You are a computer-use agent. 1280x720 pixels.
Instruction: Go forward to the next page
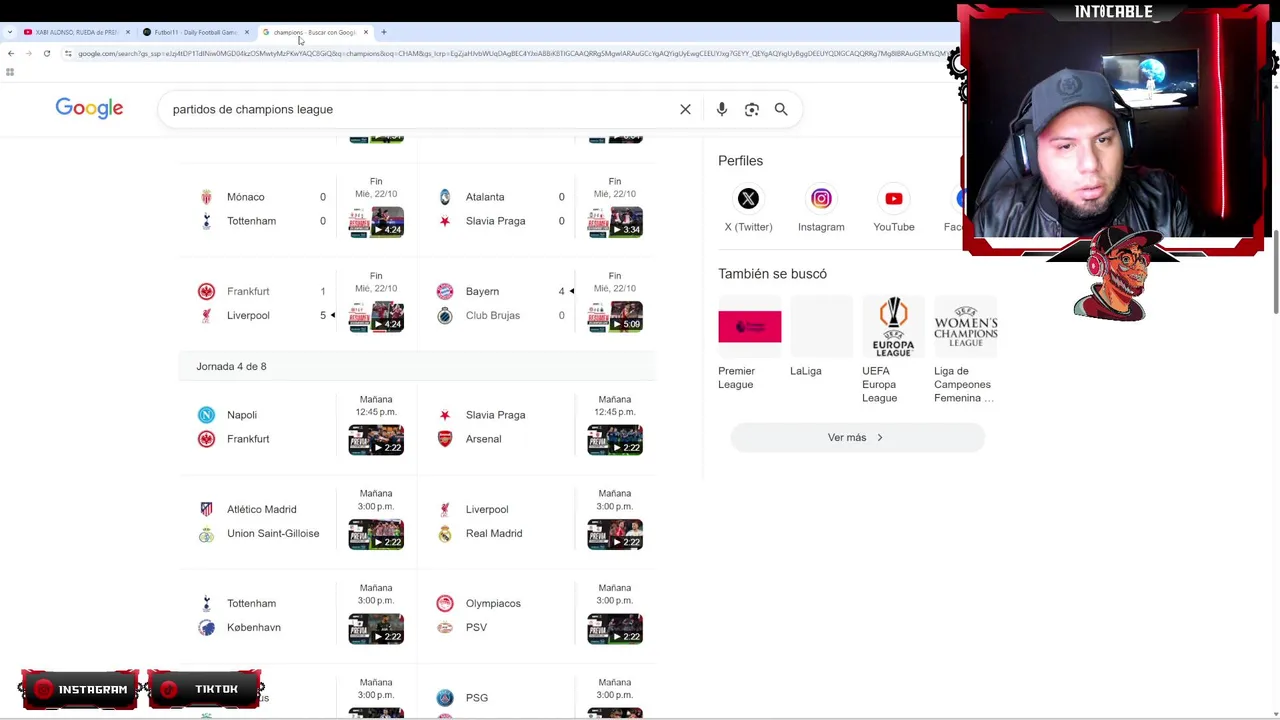click(28, 53)
